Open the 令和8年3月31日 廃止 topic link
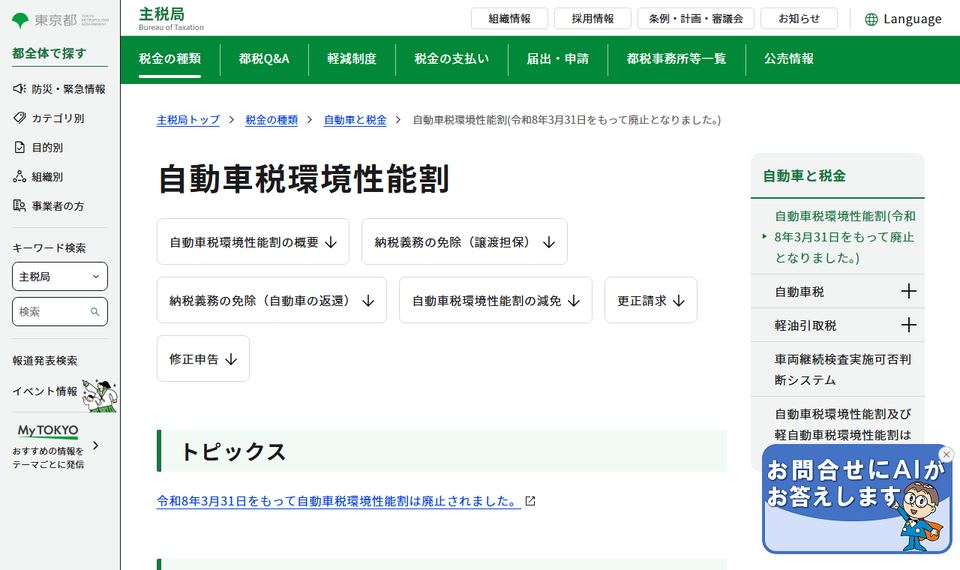This screenshot has width=960, height=570. coord(339,501)
